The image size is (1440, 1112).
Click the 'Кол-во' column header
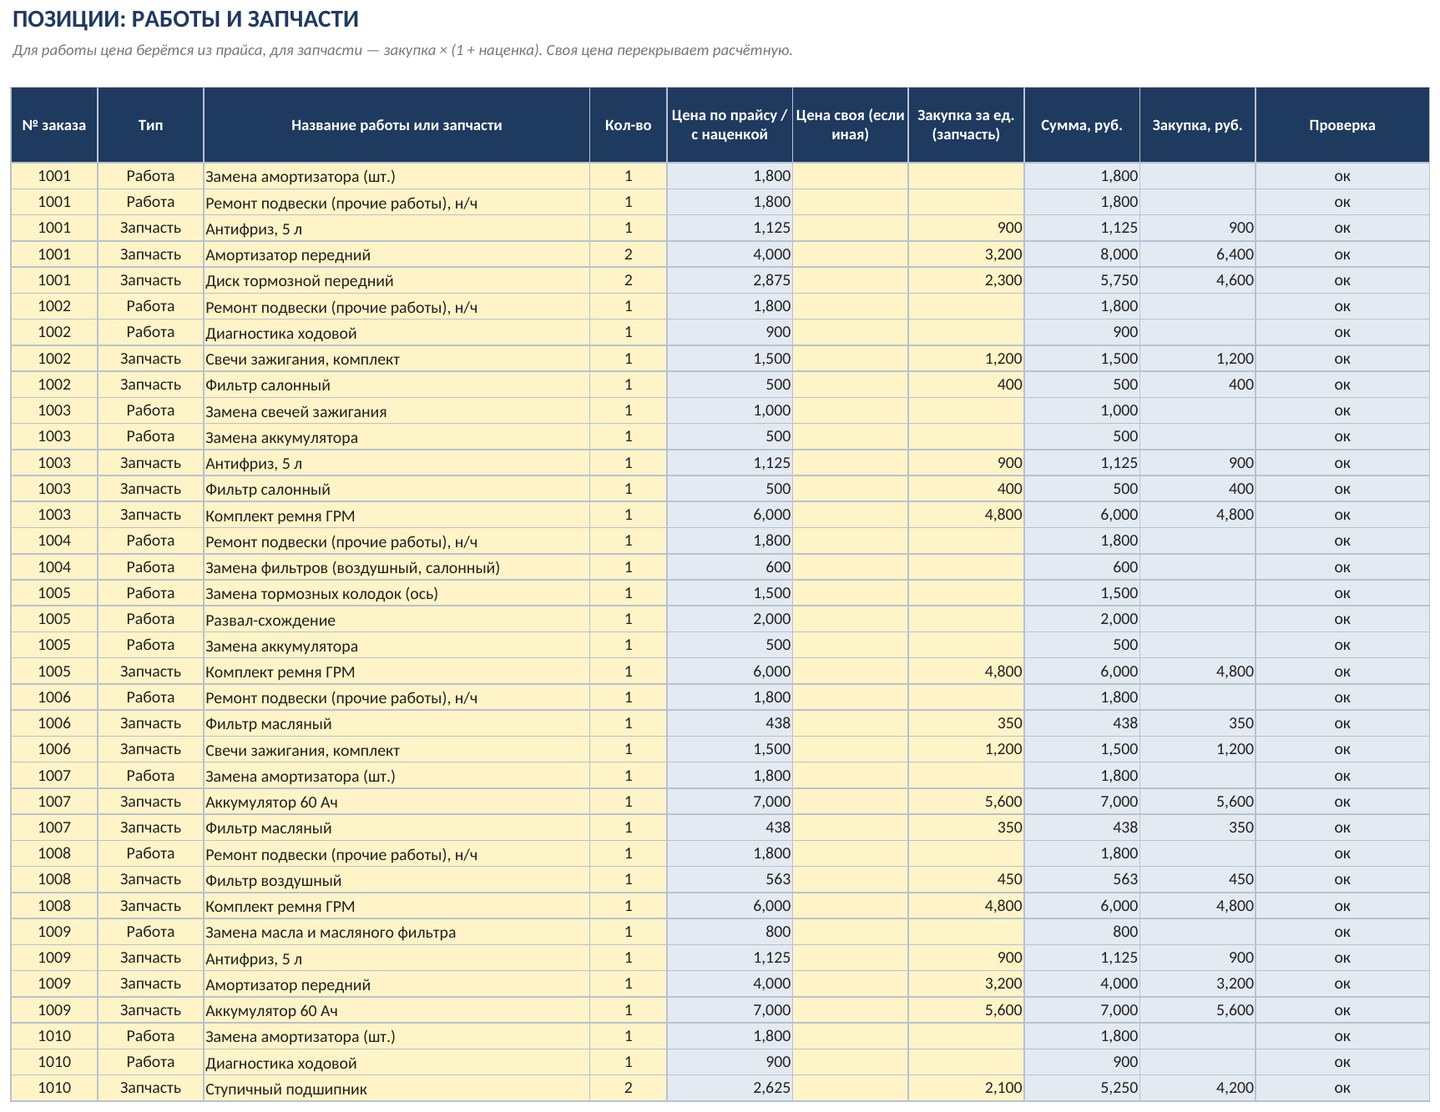coord(628,125)
